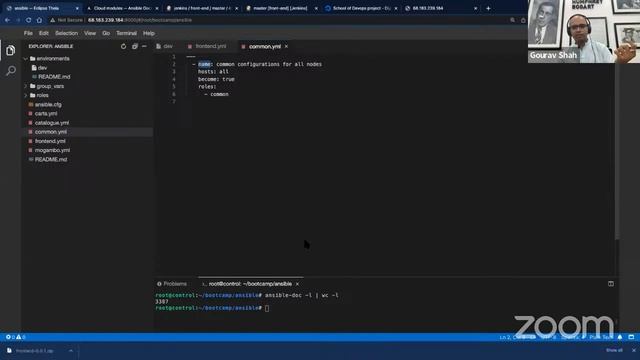Viewport: 640px width, 360px height.
Task: Open a new browser tab
Action: (488, 8)
